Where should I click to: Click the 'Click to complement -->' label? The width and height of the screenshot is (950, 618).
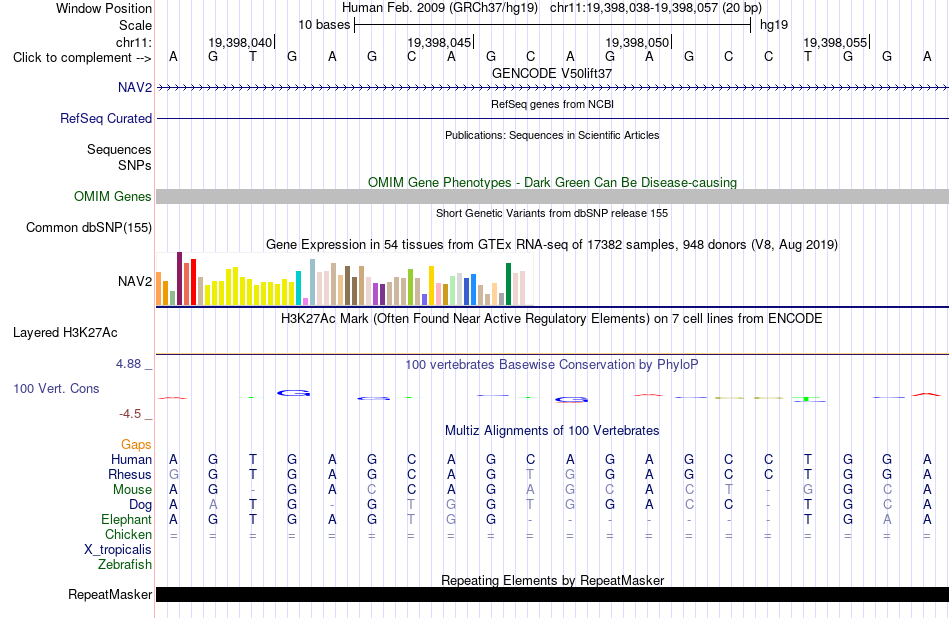pos(82,58)
